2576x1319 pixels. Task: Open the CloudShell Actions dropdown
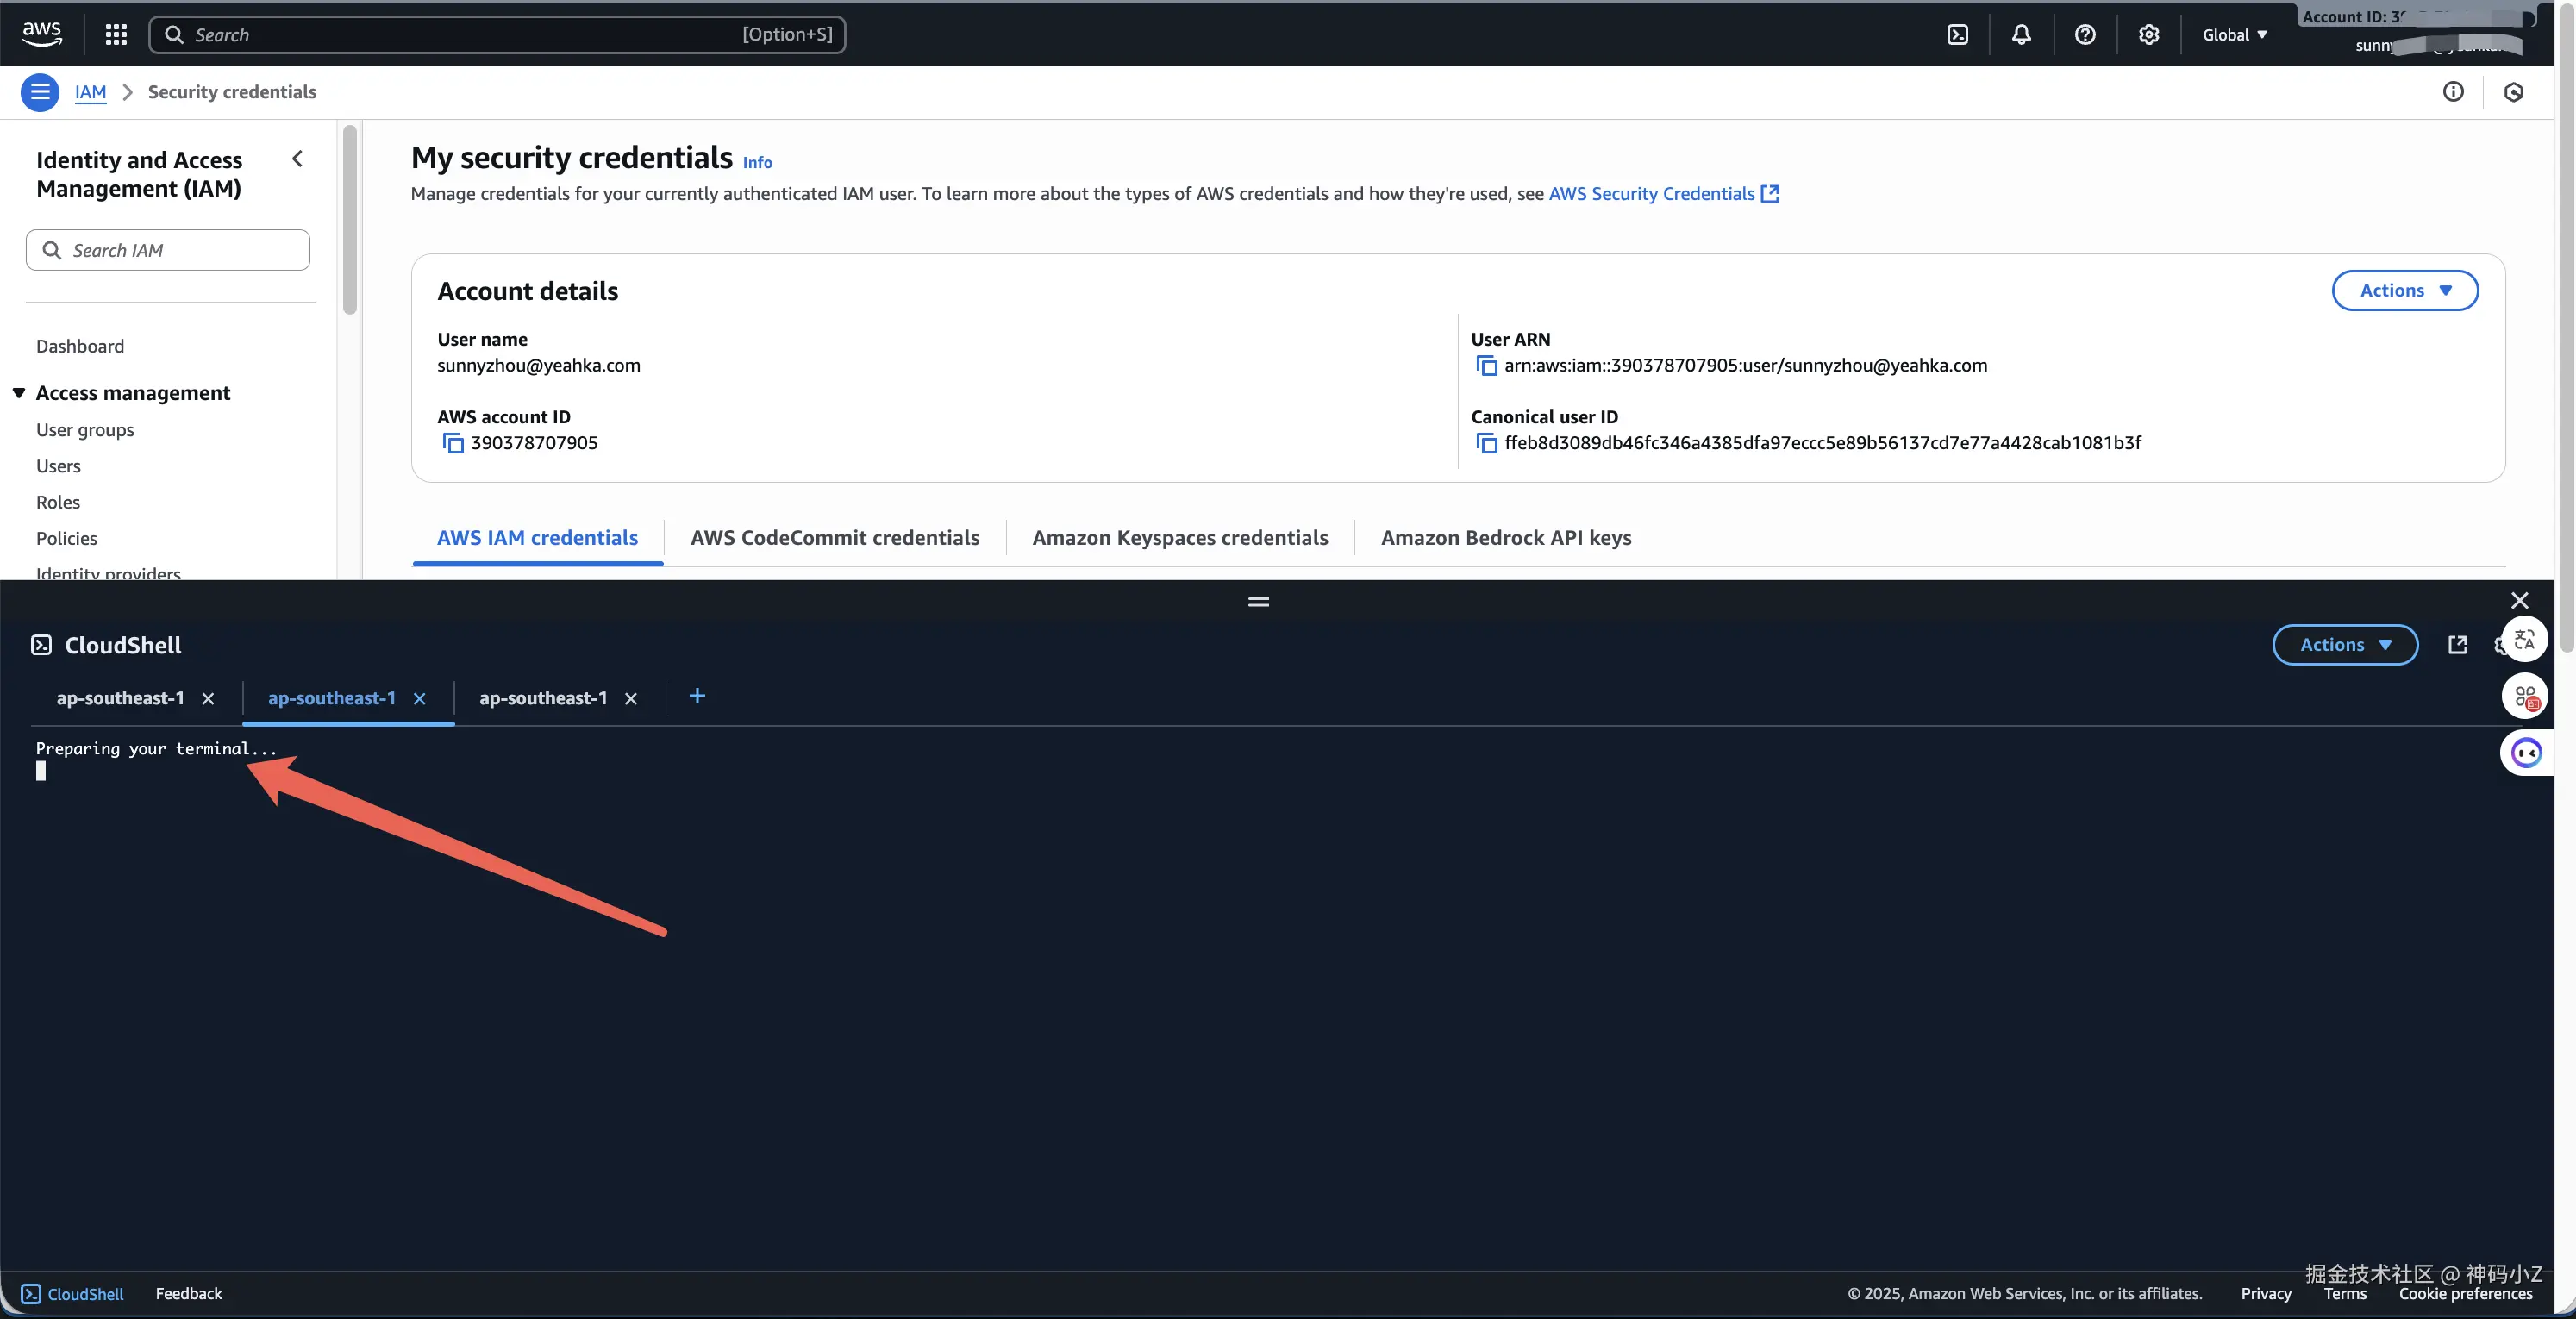point(2344,645)
